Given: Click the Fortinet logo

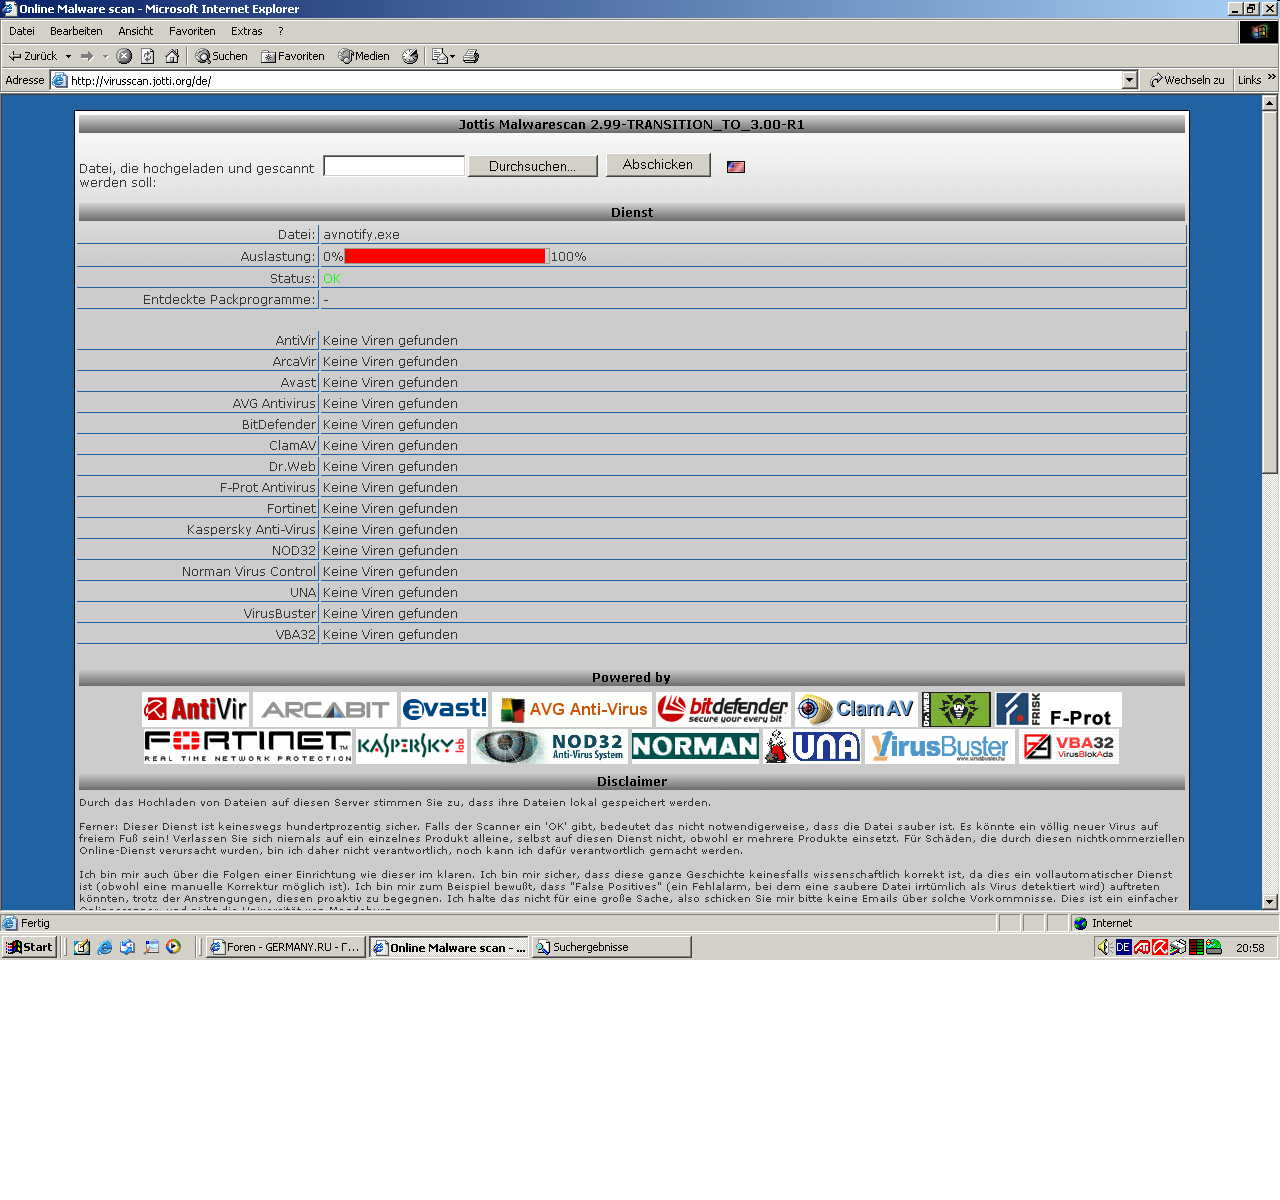Looking at the screenshot, I should coord(248,746).
